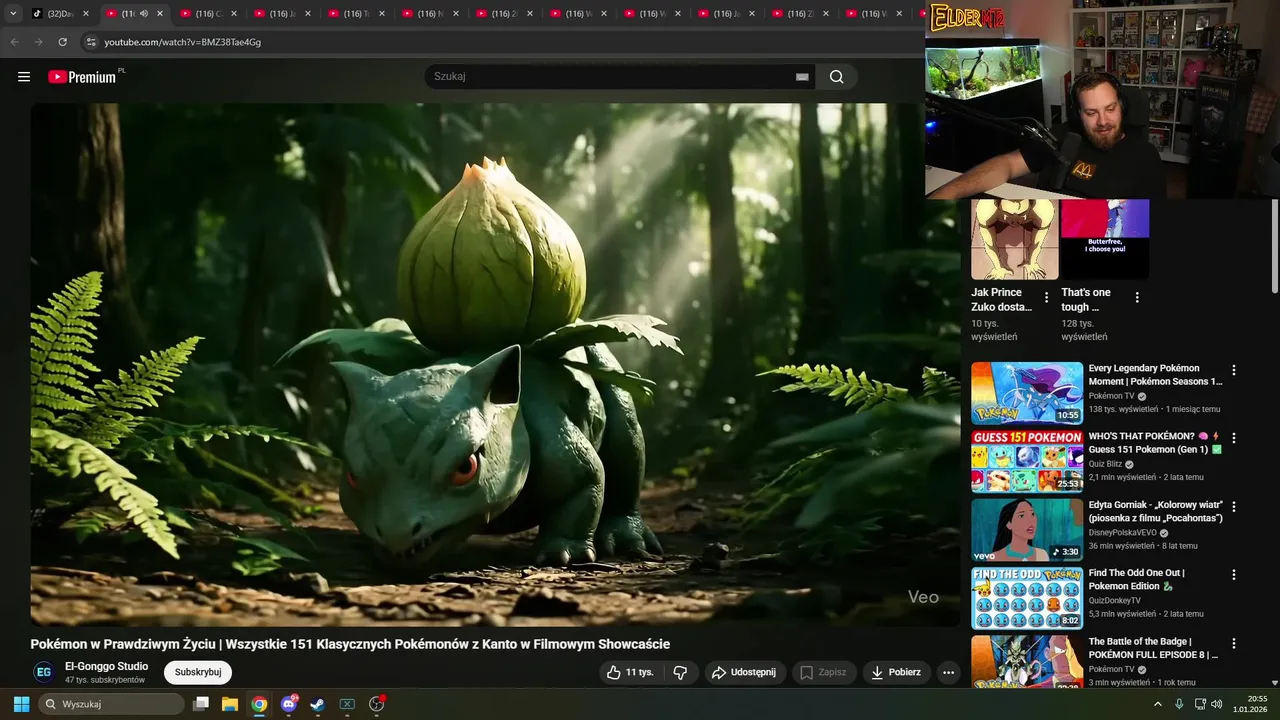Open Task View on taskbar
Screen dimensions: 1280x720
200,704
